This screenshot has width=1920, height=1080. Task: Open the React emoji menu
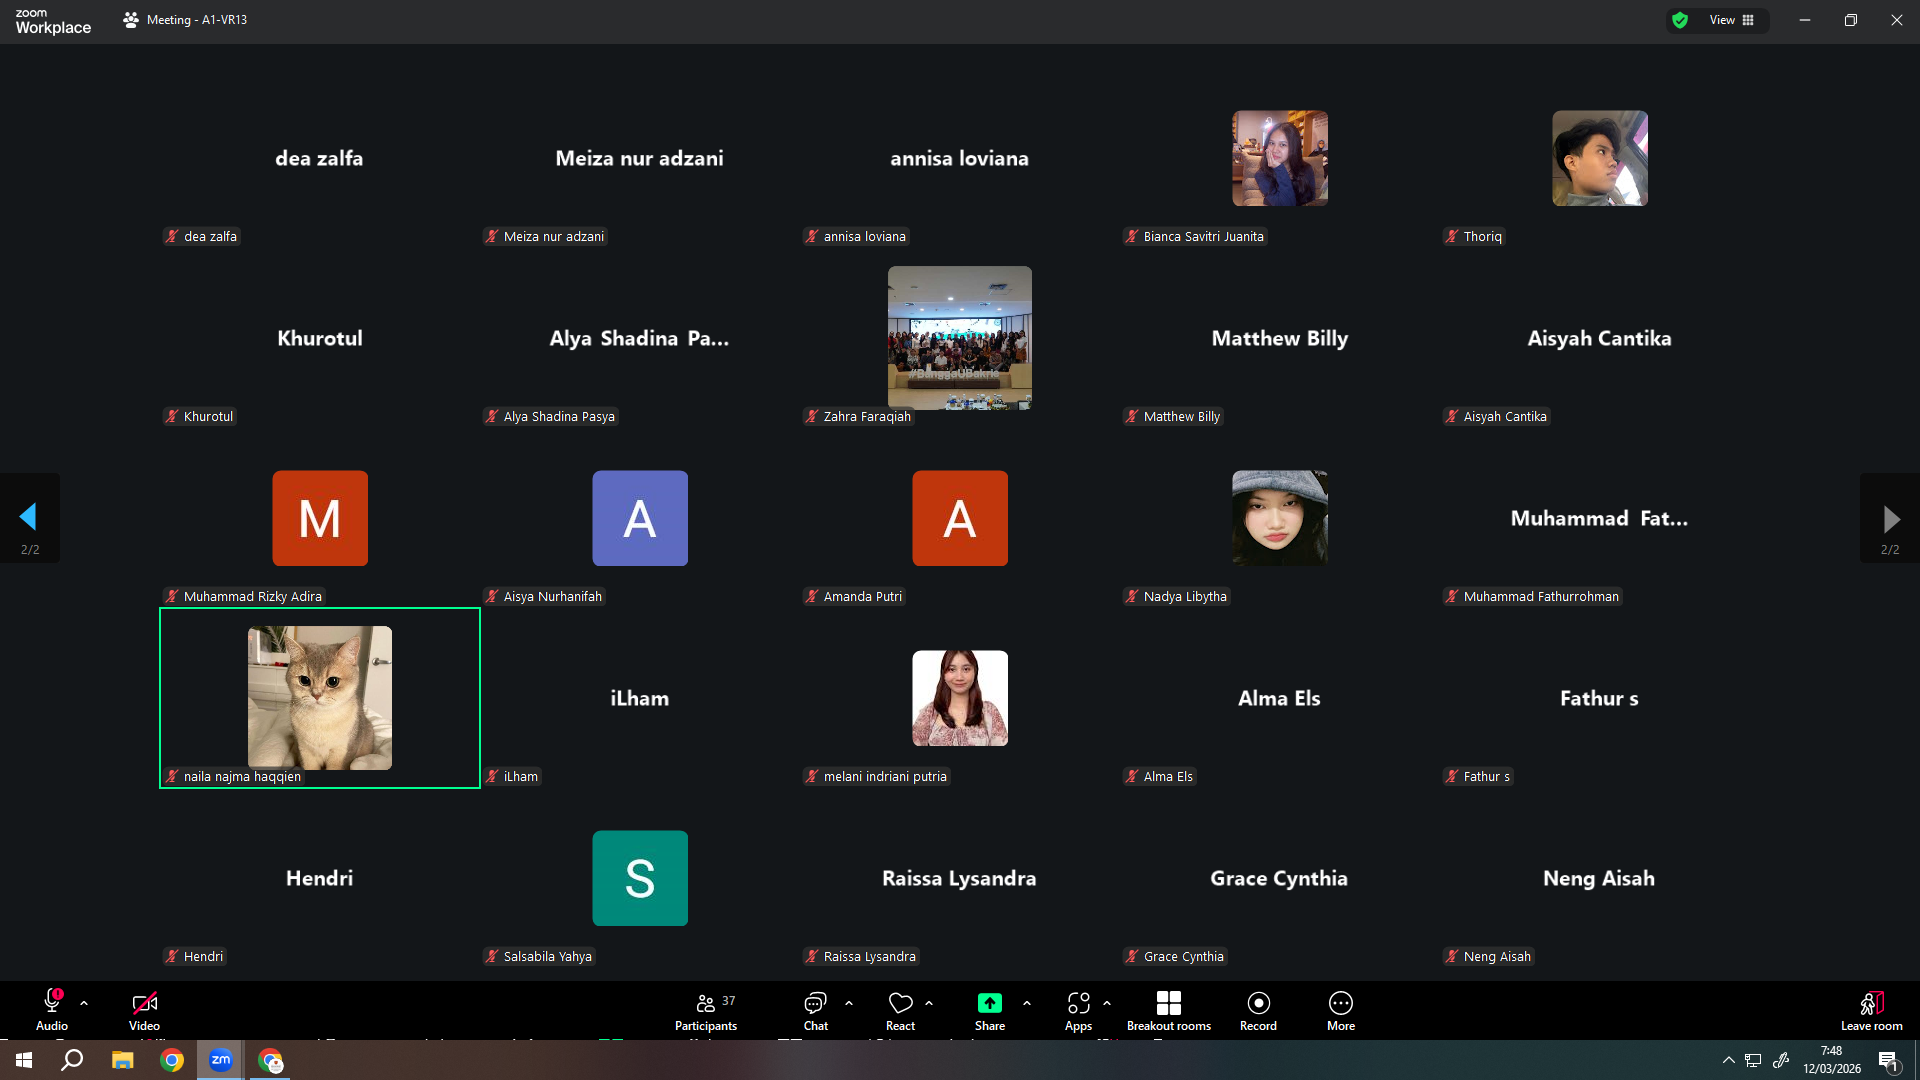tap(900, 1010)
